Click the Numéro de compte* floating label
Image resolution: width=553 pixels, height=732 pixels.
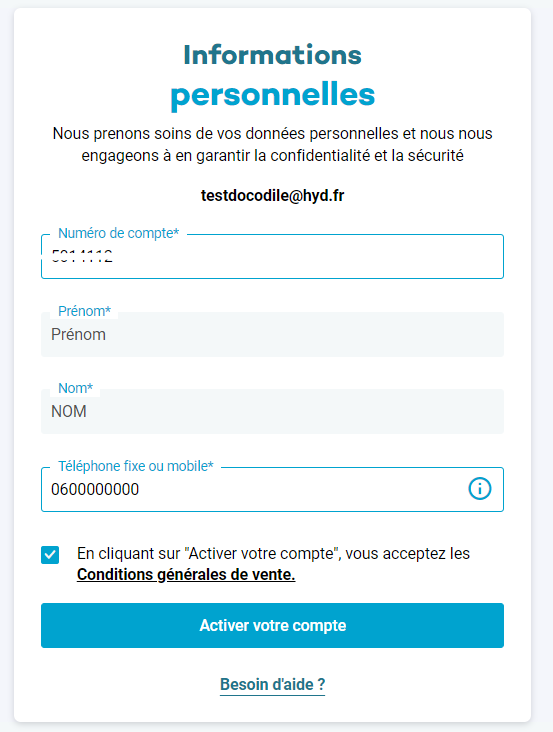point(119,233)
